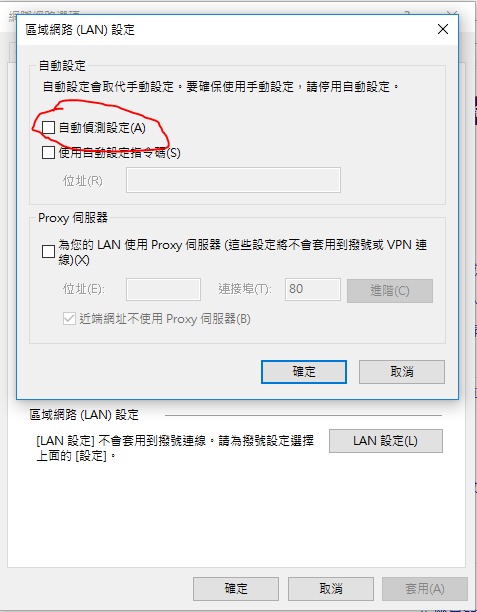Click the 近端網址不使用 Proxy 伺服器(B) label
The image size is (477, 612).
165,319
